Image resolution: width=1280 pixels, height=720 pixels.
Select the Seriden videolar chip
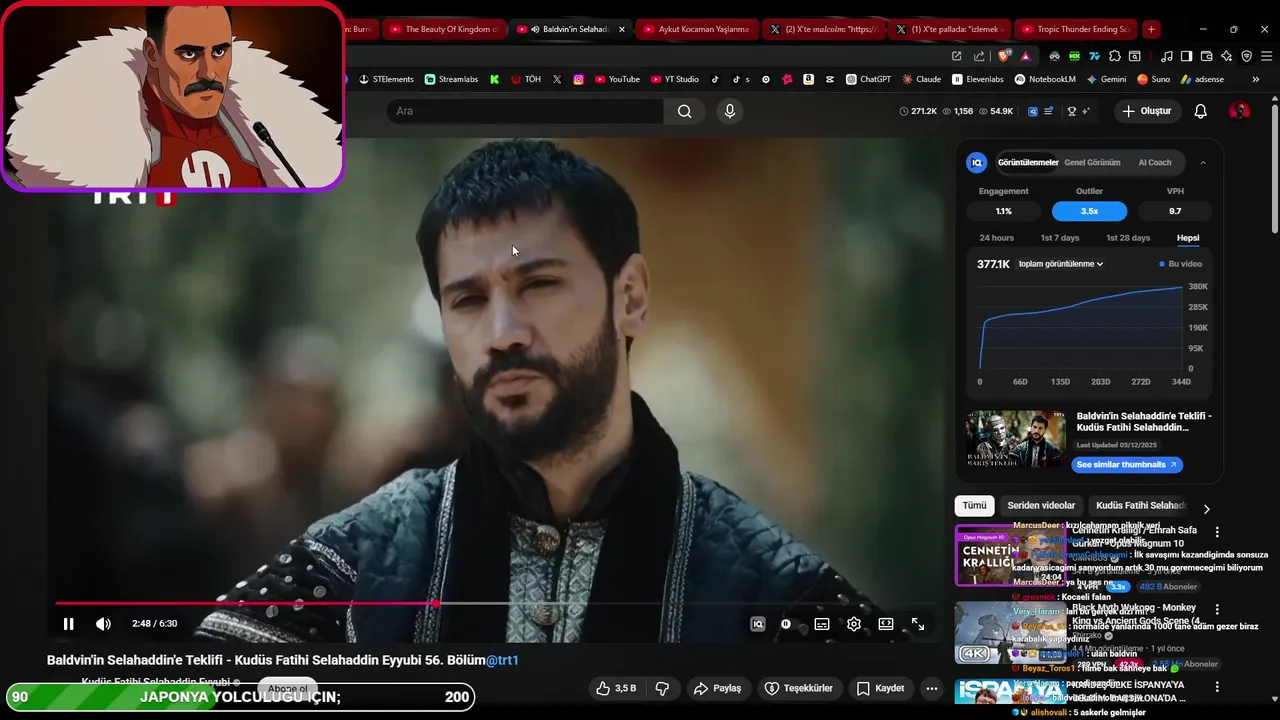tap(1041, 506)
